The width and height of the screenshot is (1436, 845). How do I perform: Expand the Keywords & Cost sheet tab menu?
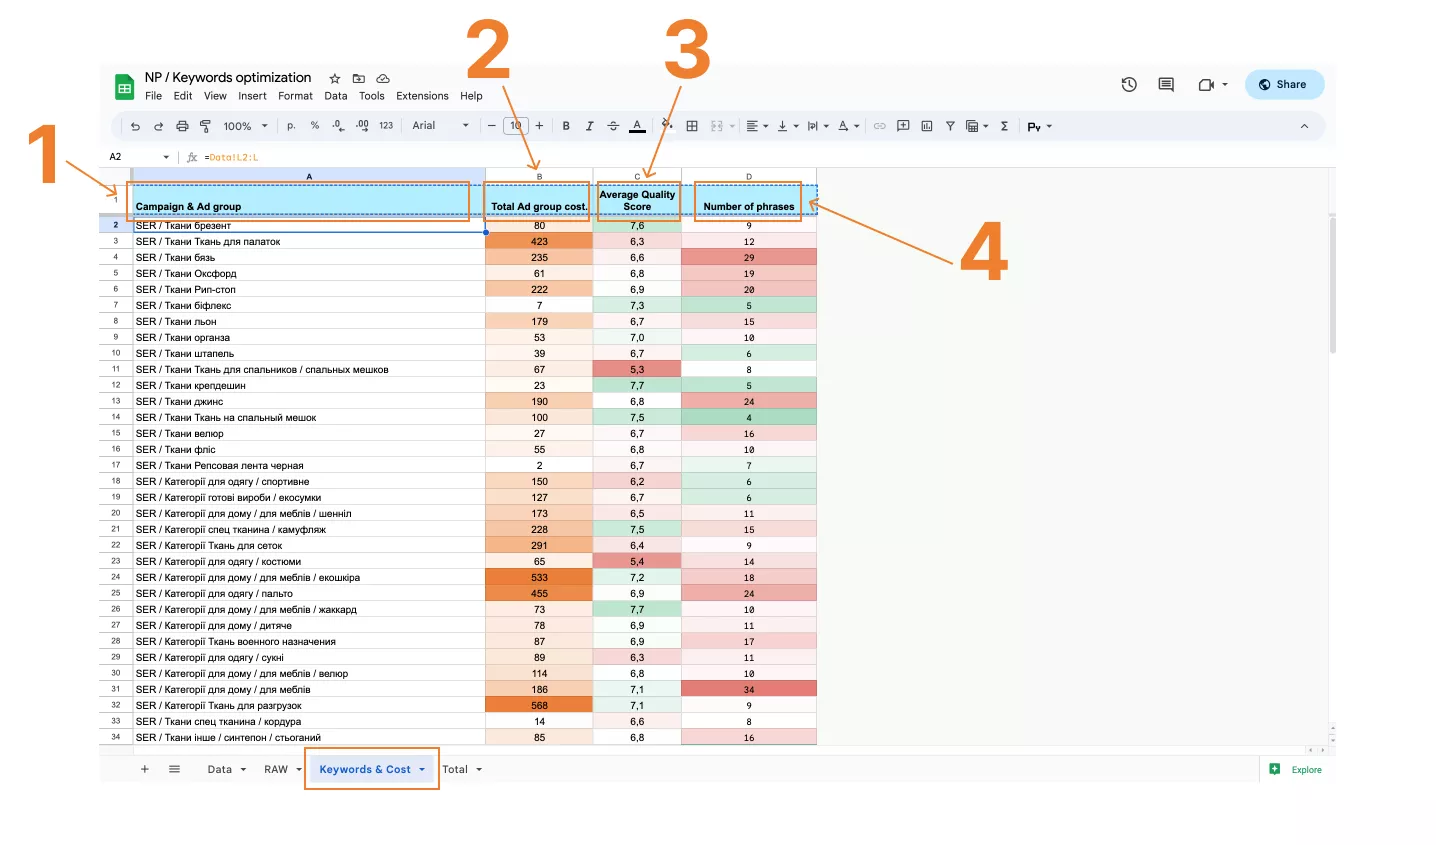[422, 770]
